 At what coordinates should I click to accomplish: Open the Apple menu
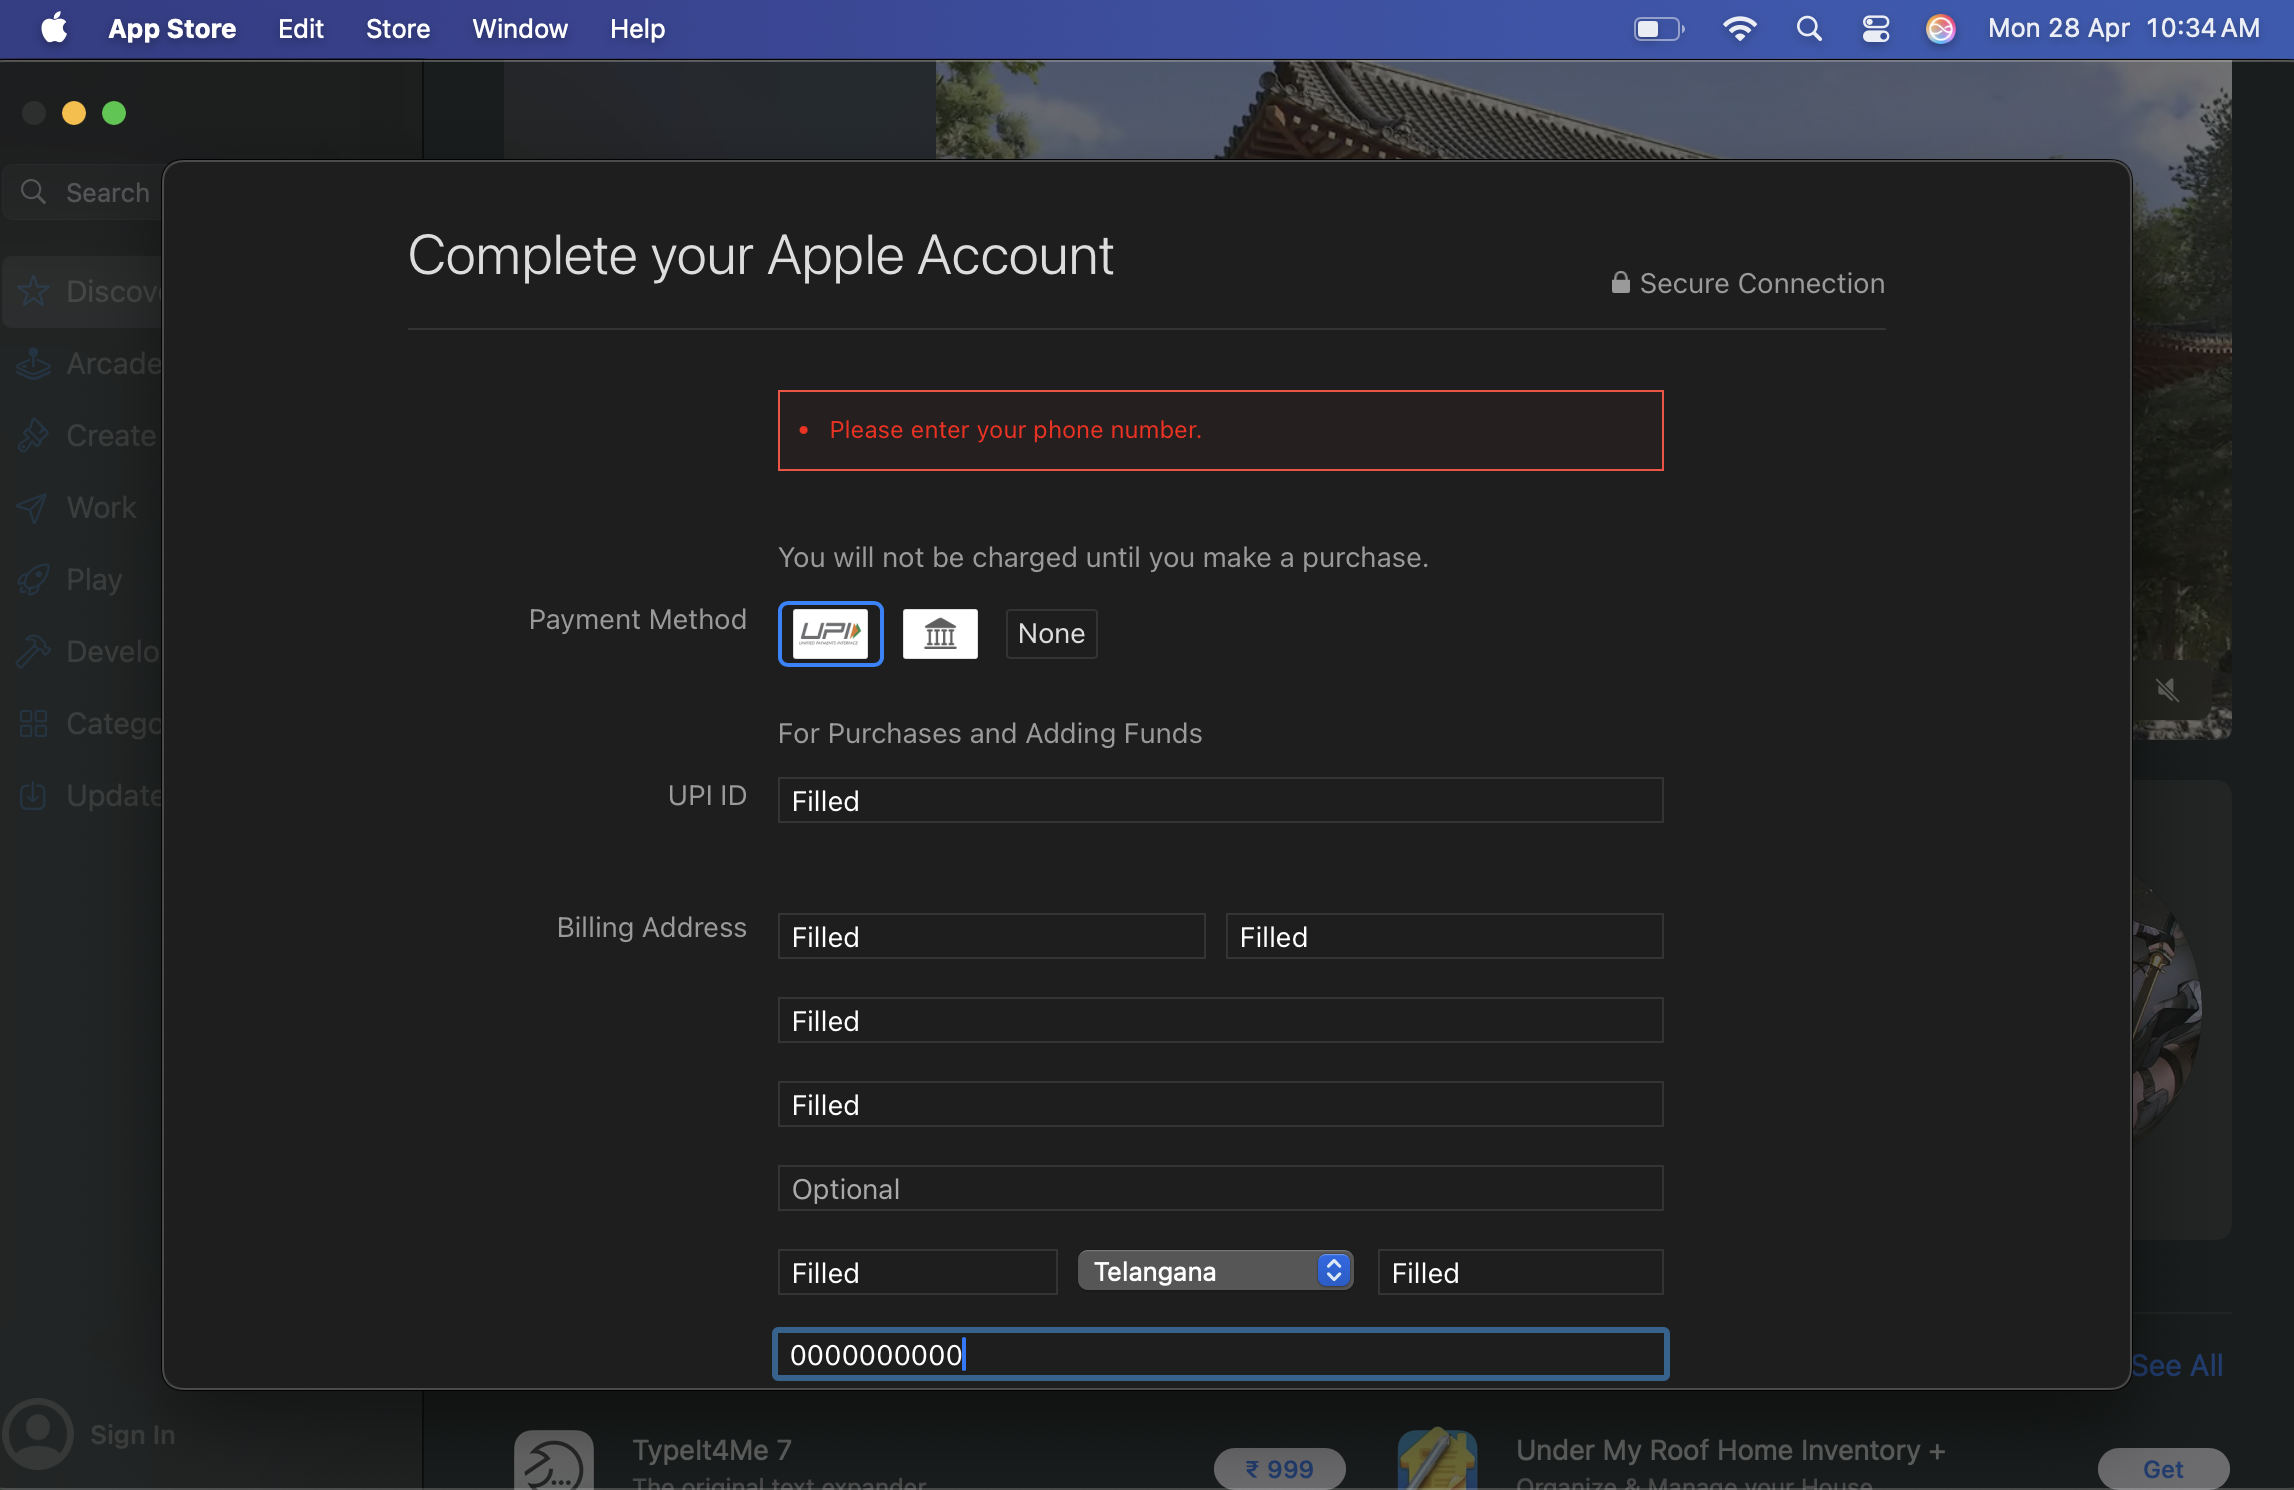(x=54, y=29)
